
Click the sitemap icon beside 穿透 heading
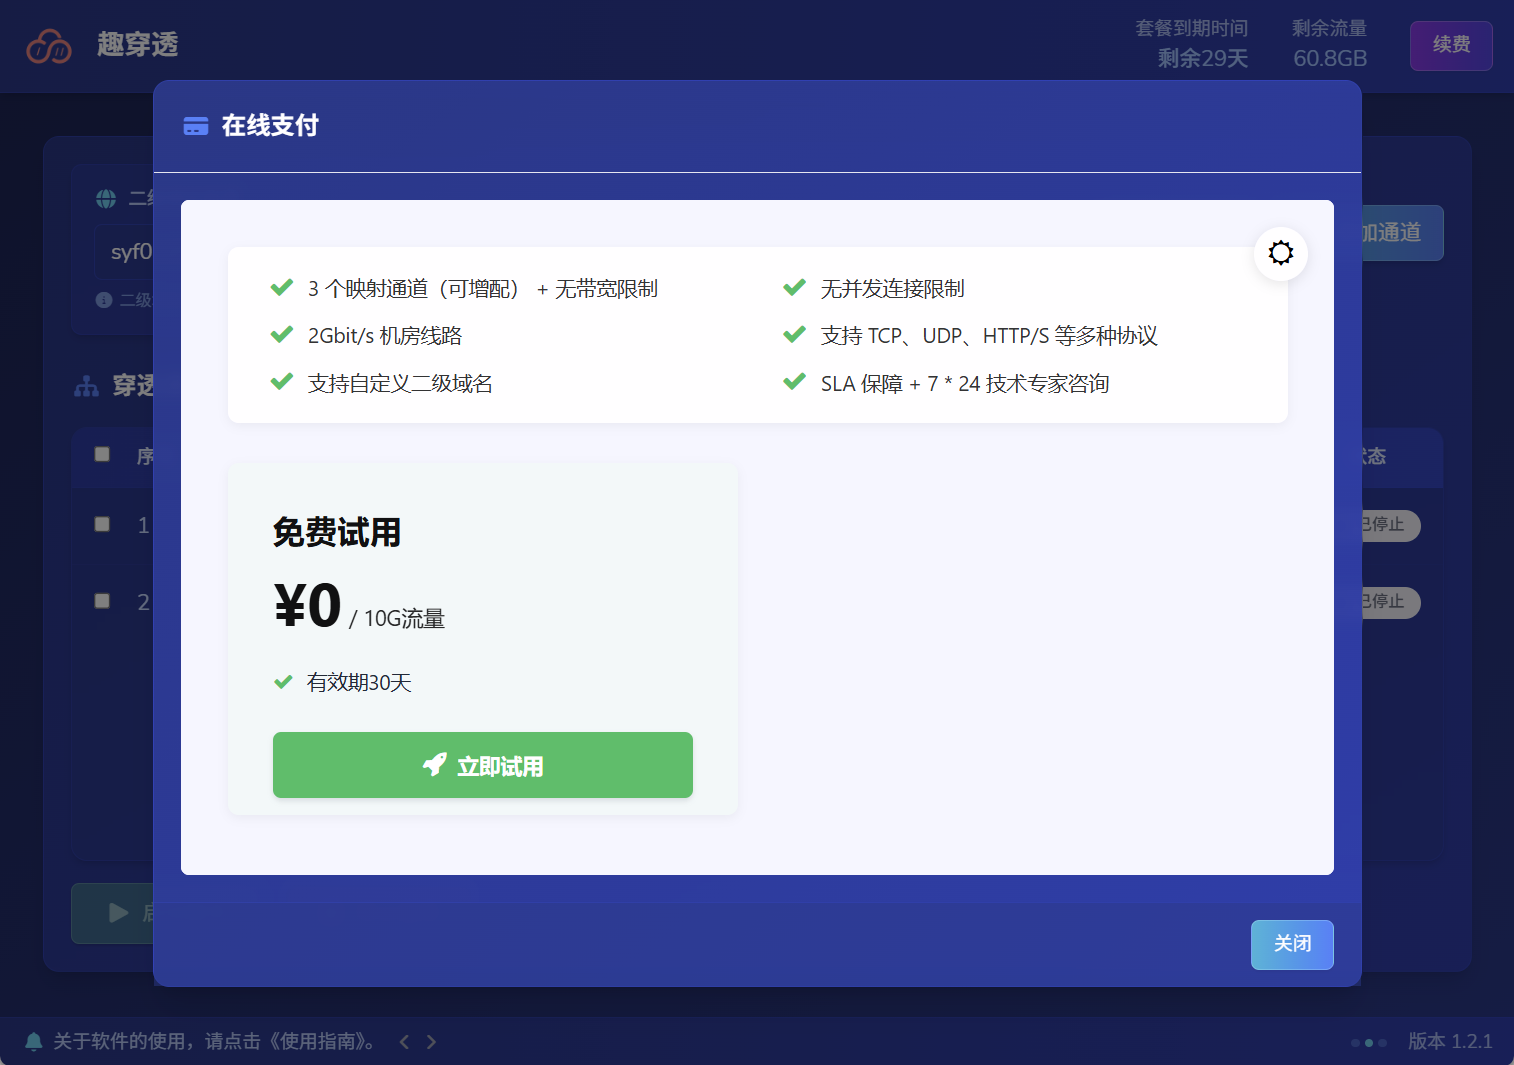[87, 386]
